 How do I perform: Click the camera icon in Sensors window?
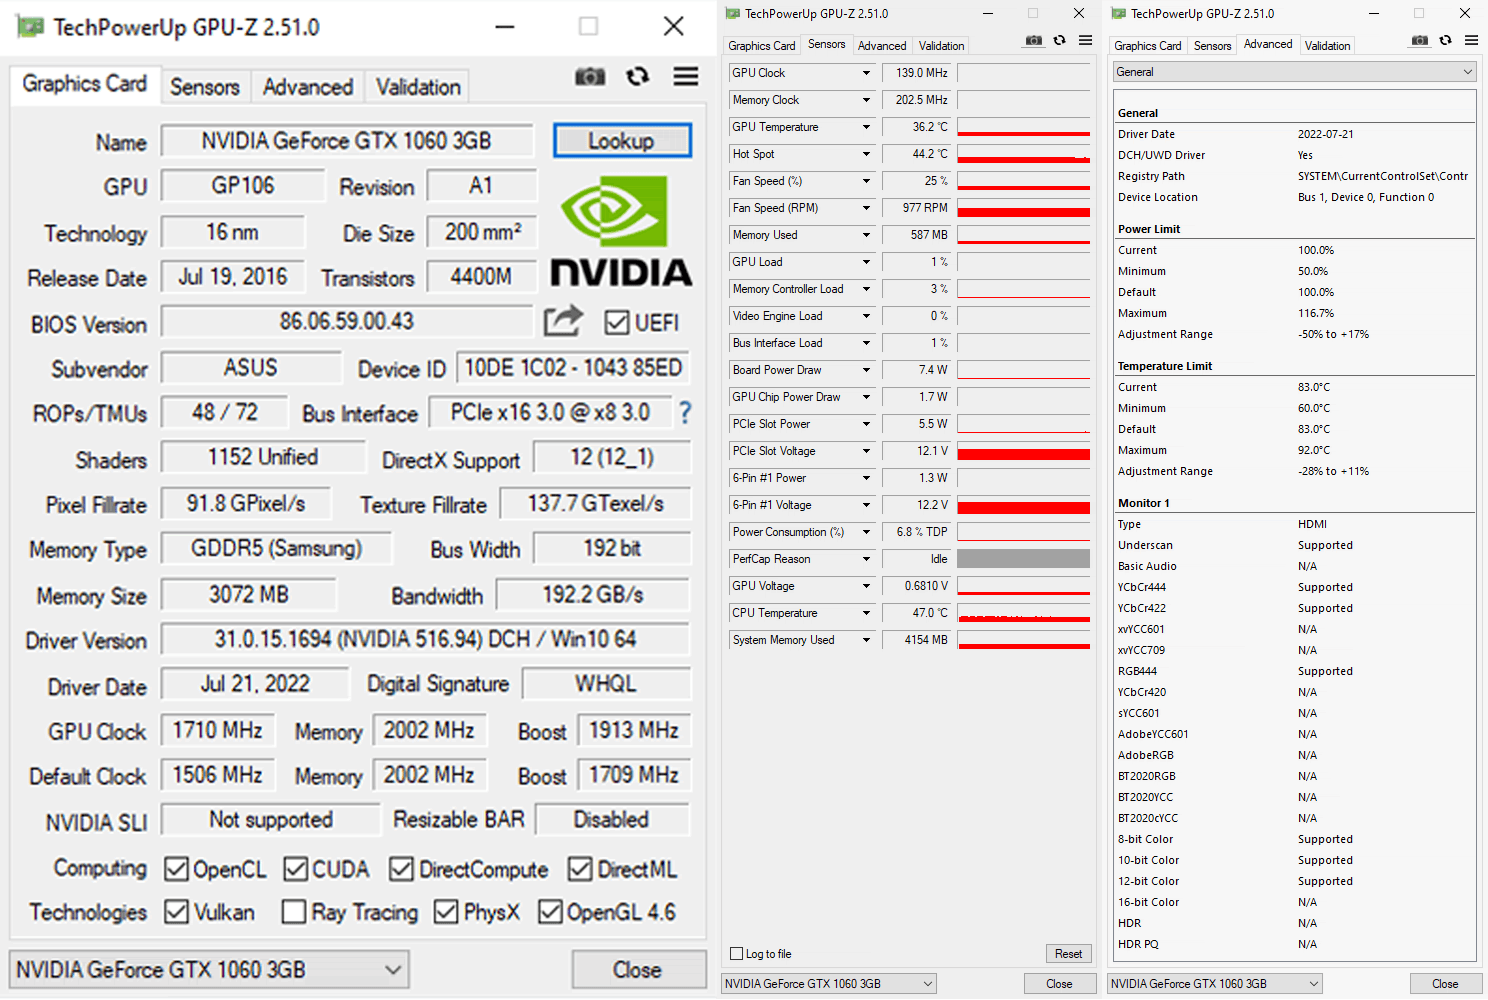click(x=1034, y=41)
